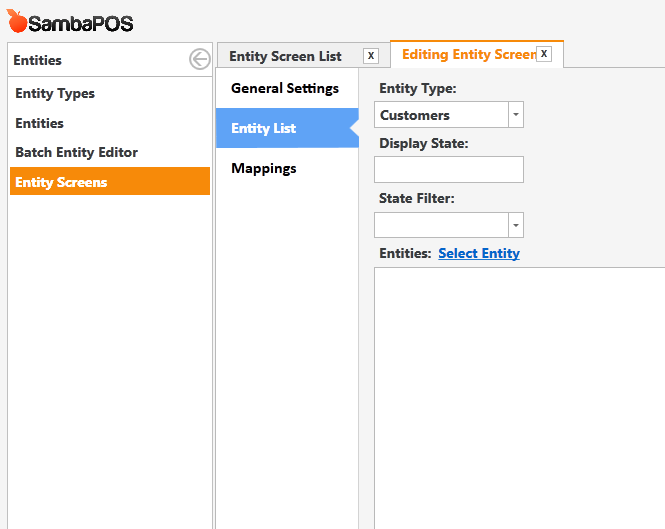
Task: Open Entity Types in sidebar
Action: click(x=55, y=93)
